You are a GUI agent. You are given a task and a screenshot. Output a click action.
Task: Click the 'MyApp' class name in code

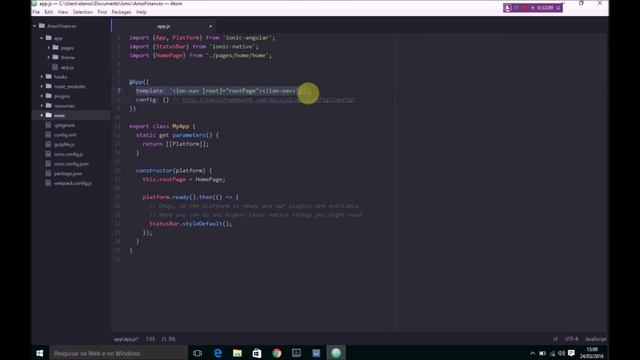(x=180, y=127)
